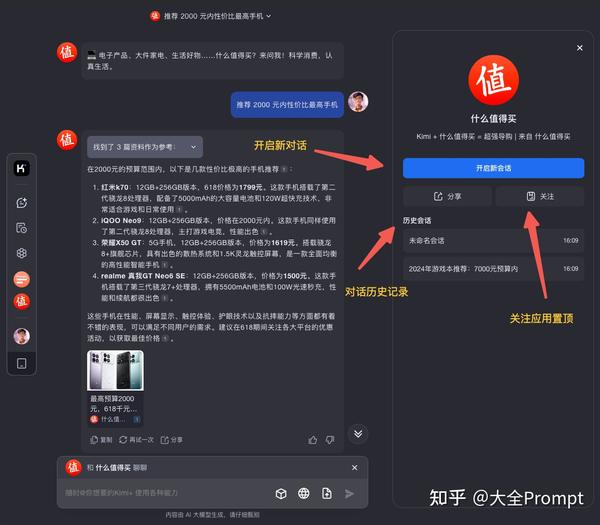This screenshot has width=600, height=525.
Task: Open the Kimi home logo in sidebar
Action: (21, 168)
